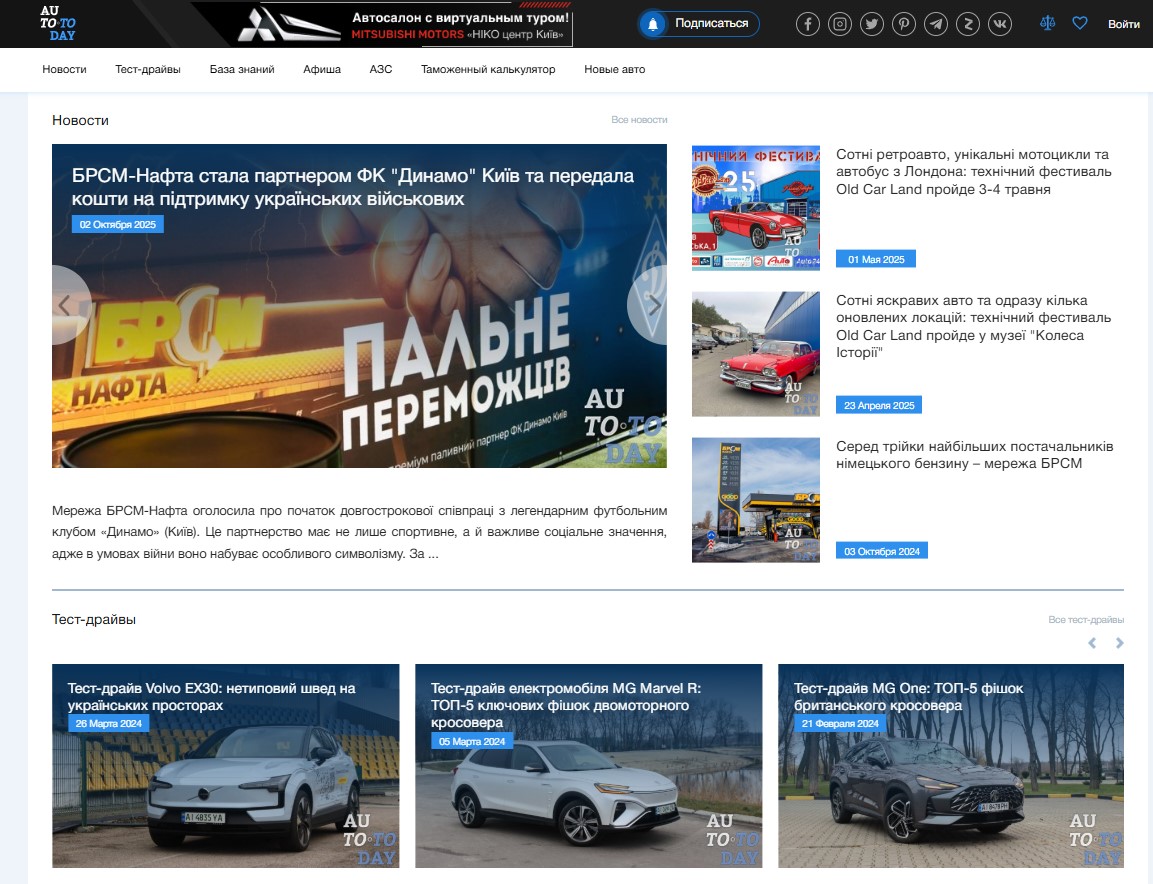
Task: Open the Таможенный калькулятор menu item
Action: tap(488, 69)
